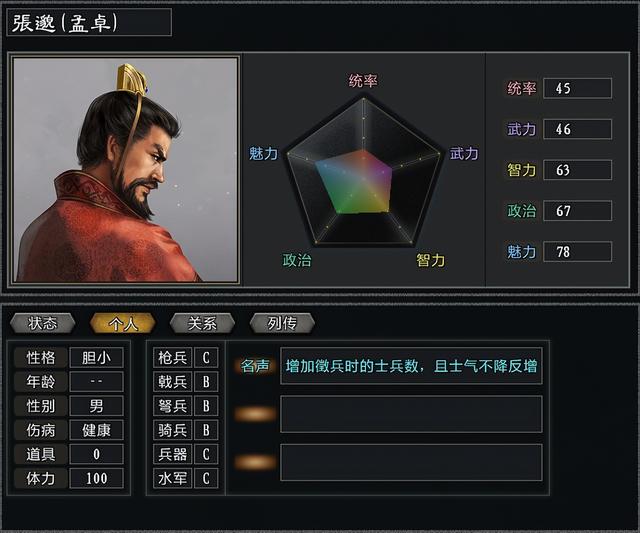Click the 統率 value field showing 45
Viewport: 640px width, 533px height.
tap(578, 88)
